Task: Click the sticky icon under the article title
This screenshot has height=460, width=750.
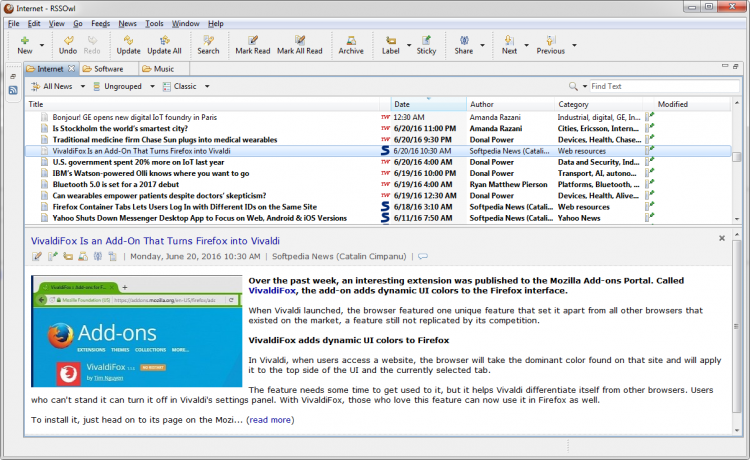Action: [x=53, y=256]
